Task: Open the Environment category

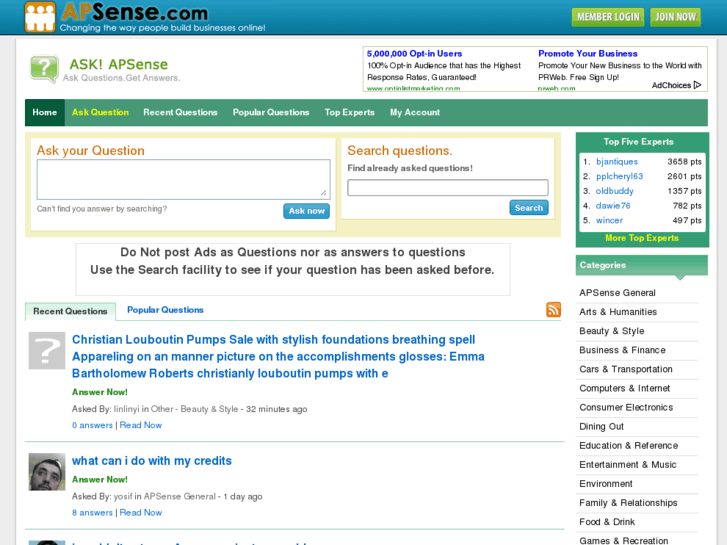Action: [x=606, y=483]
